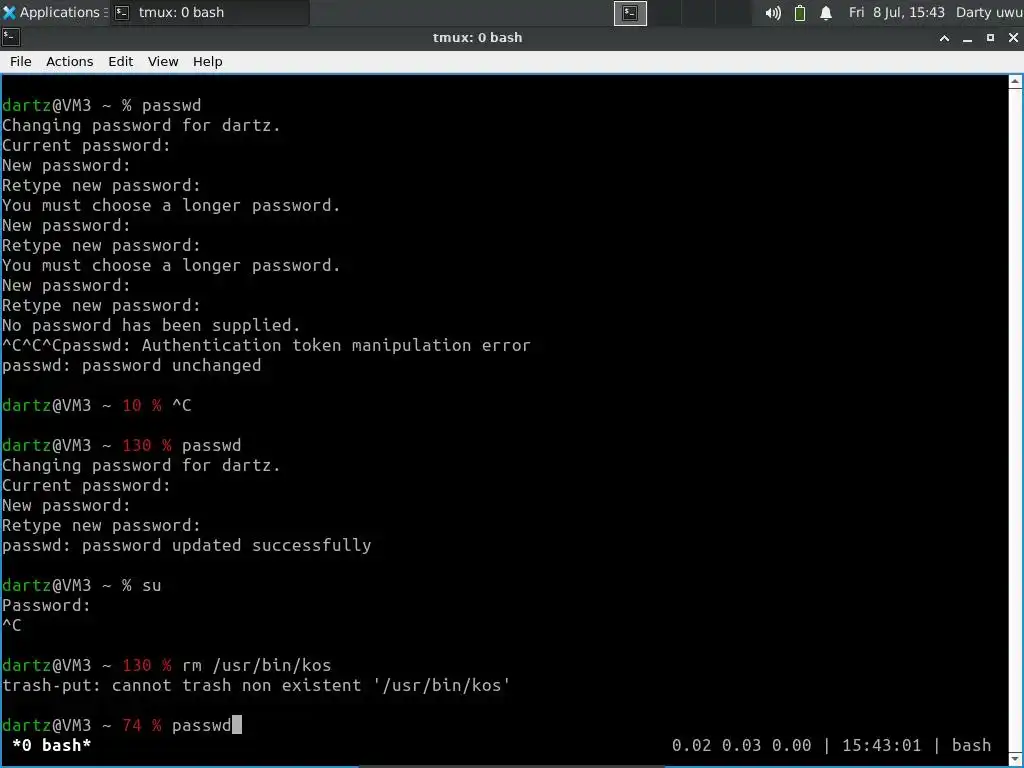Minimize the tmux terminal window

967,38
